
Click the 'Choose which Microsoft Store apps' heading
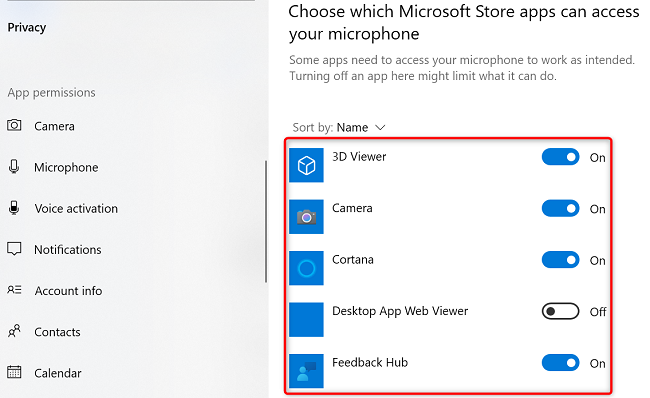[464, 23]
